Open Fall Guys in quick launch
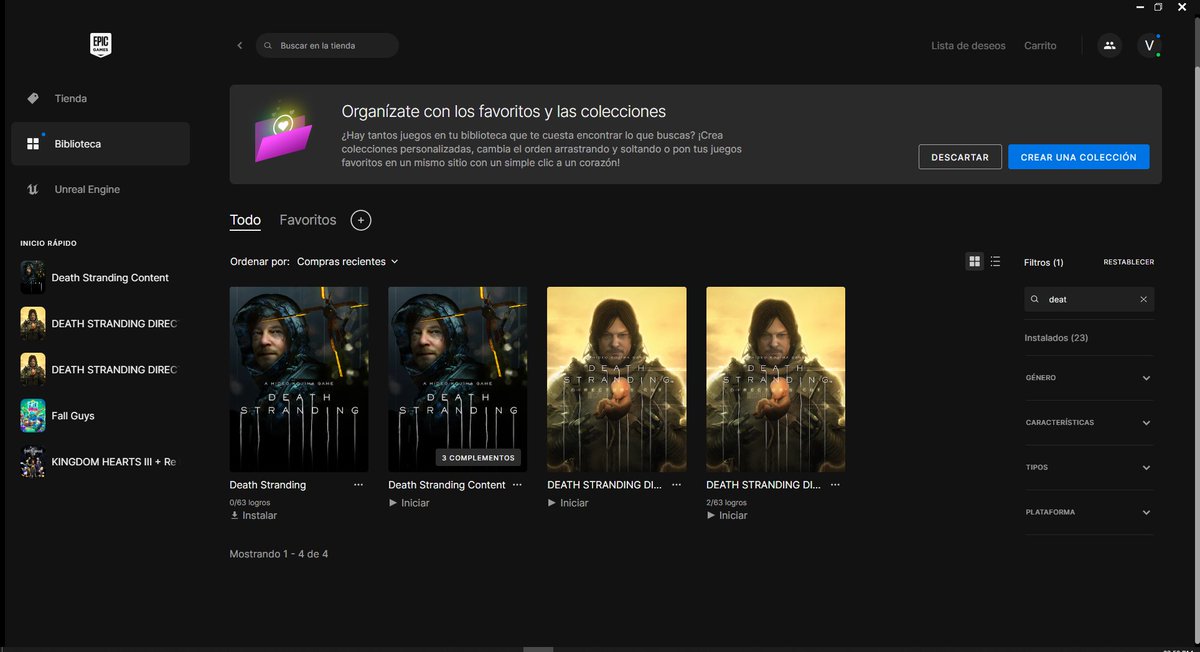1200x652 pixels. (99, 415)
